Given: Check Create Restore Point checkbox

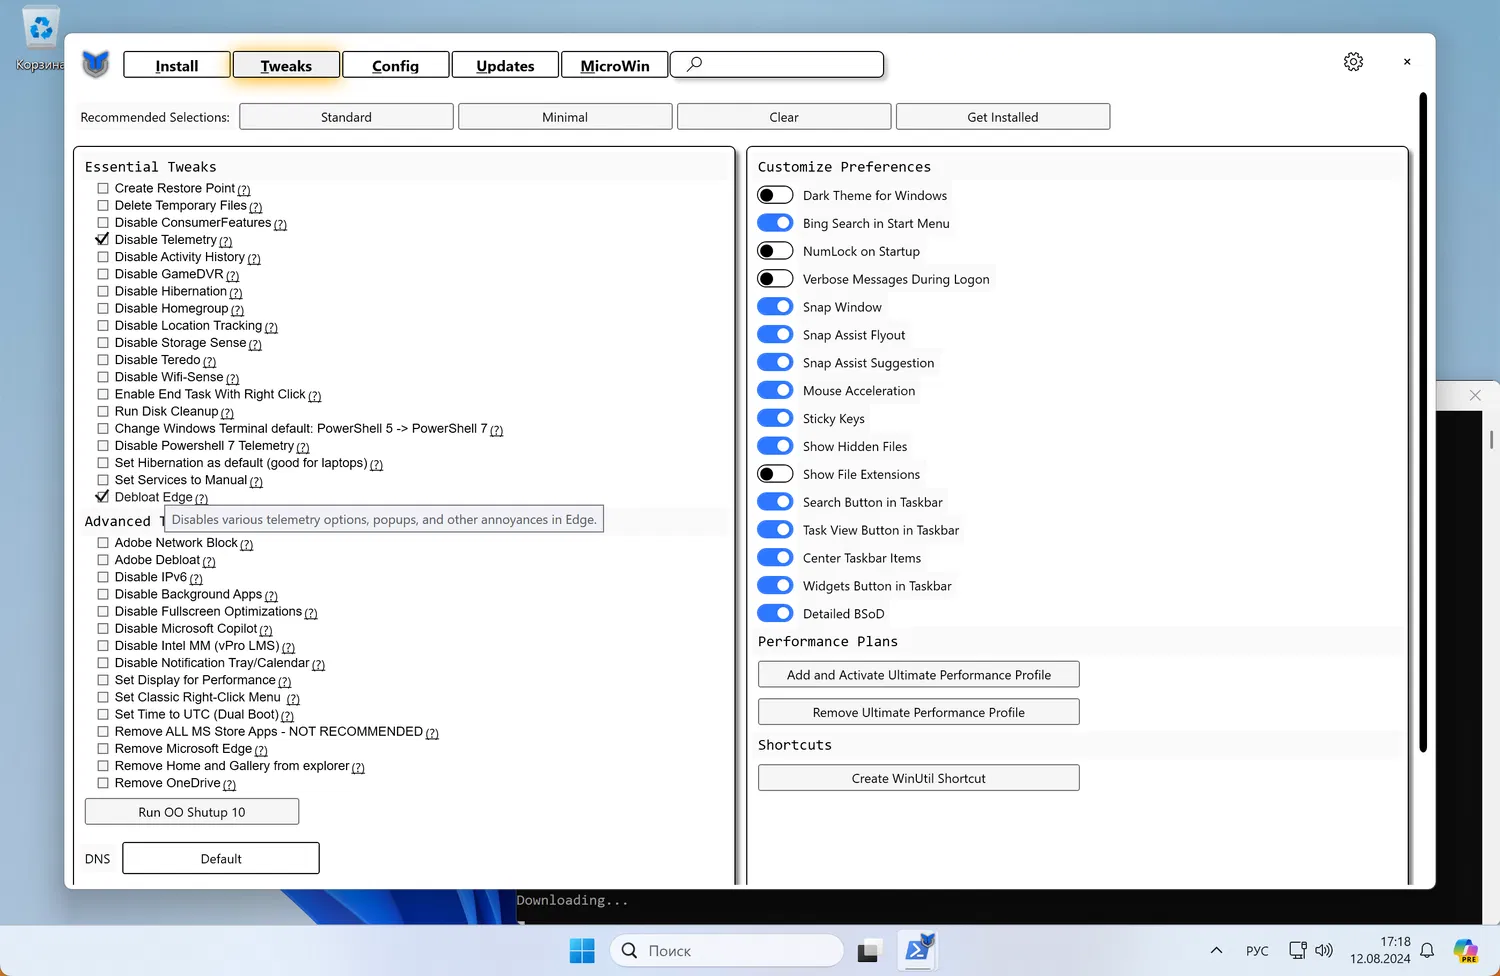Looking at the screenshot, I should pyautogui.click(x=103, y=188).
